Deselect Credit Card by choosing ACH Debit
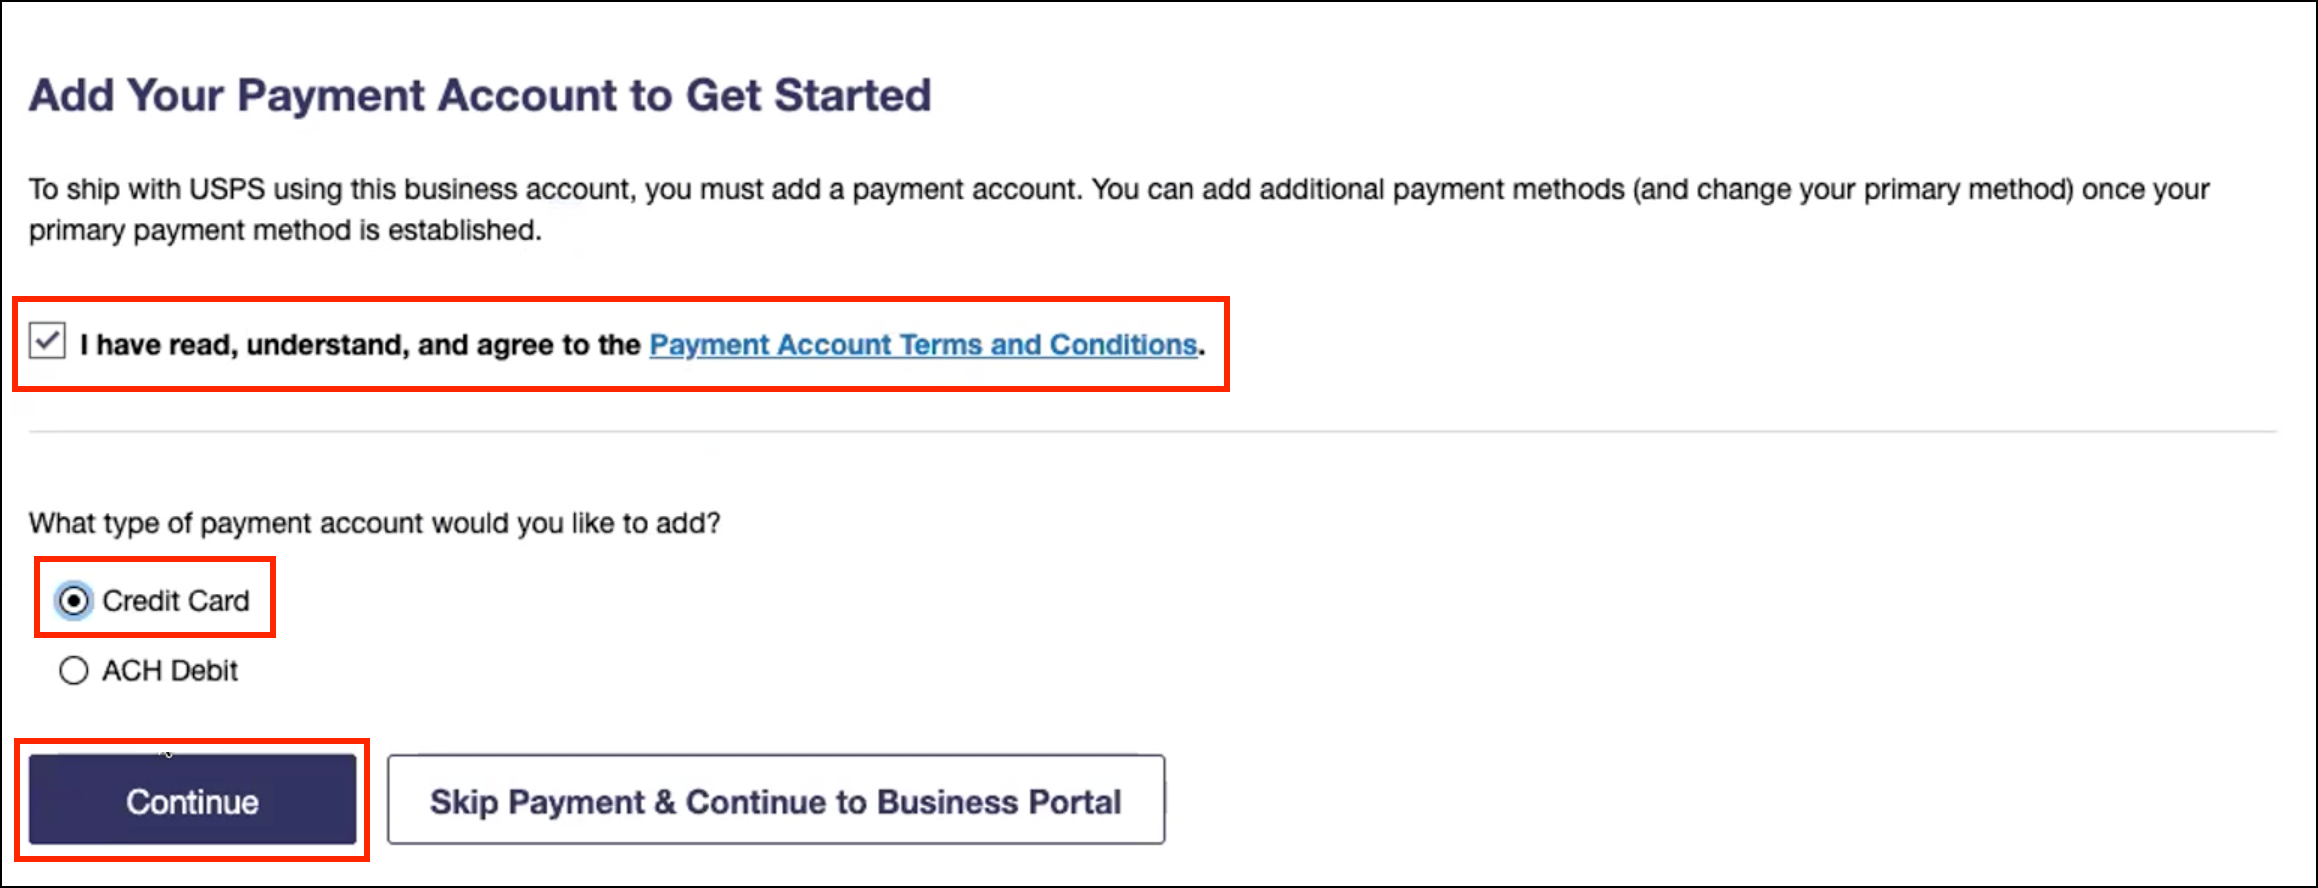Image resolution: width=2318 pixels, height=888 pixels. point(71,671)
